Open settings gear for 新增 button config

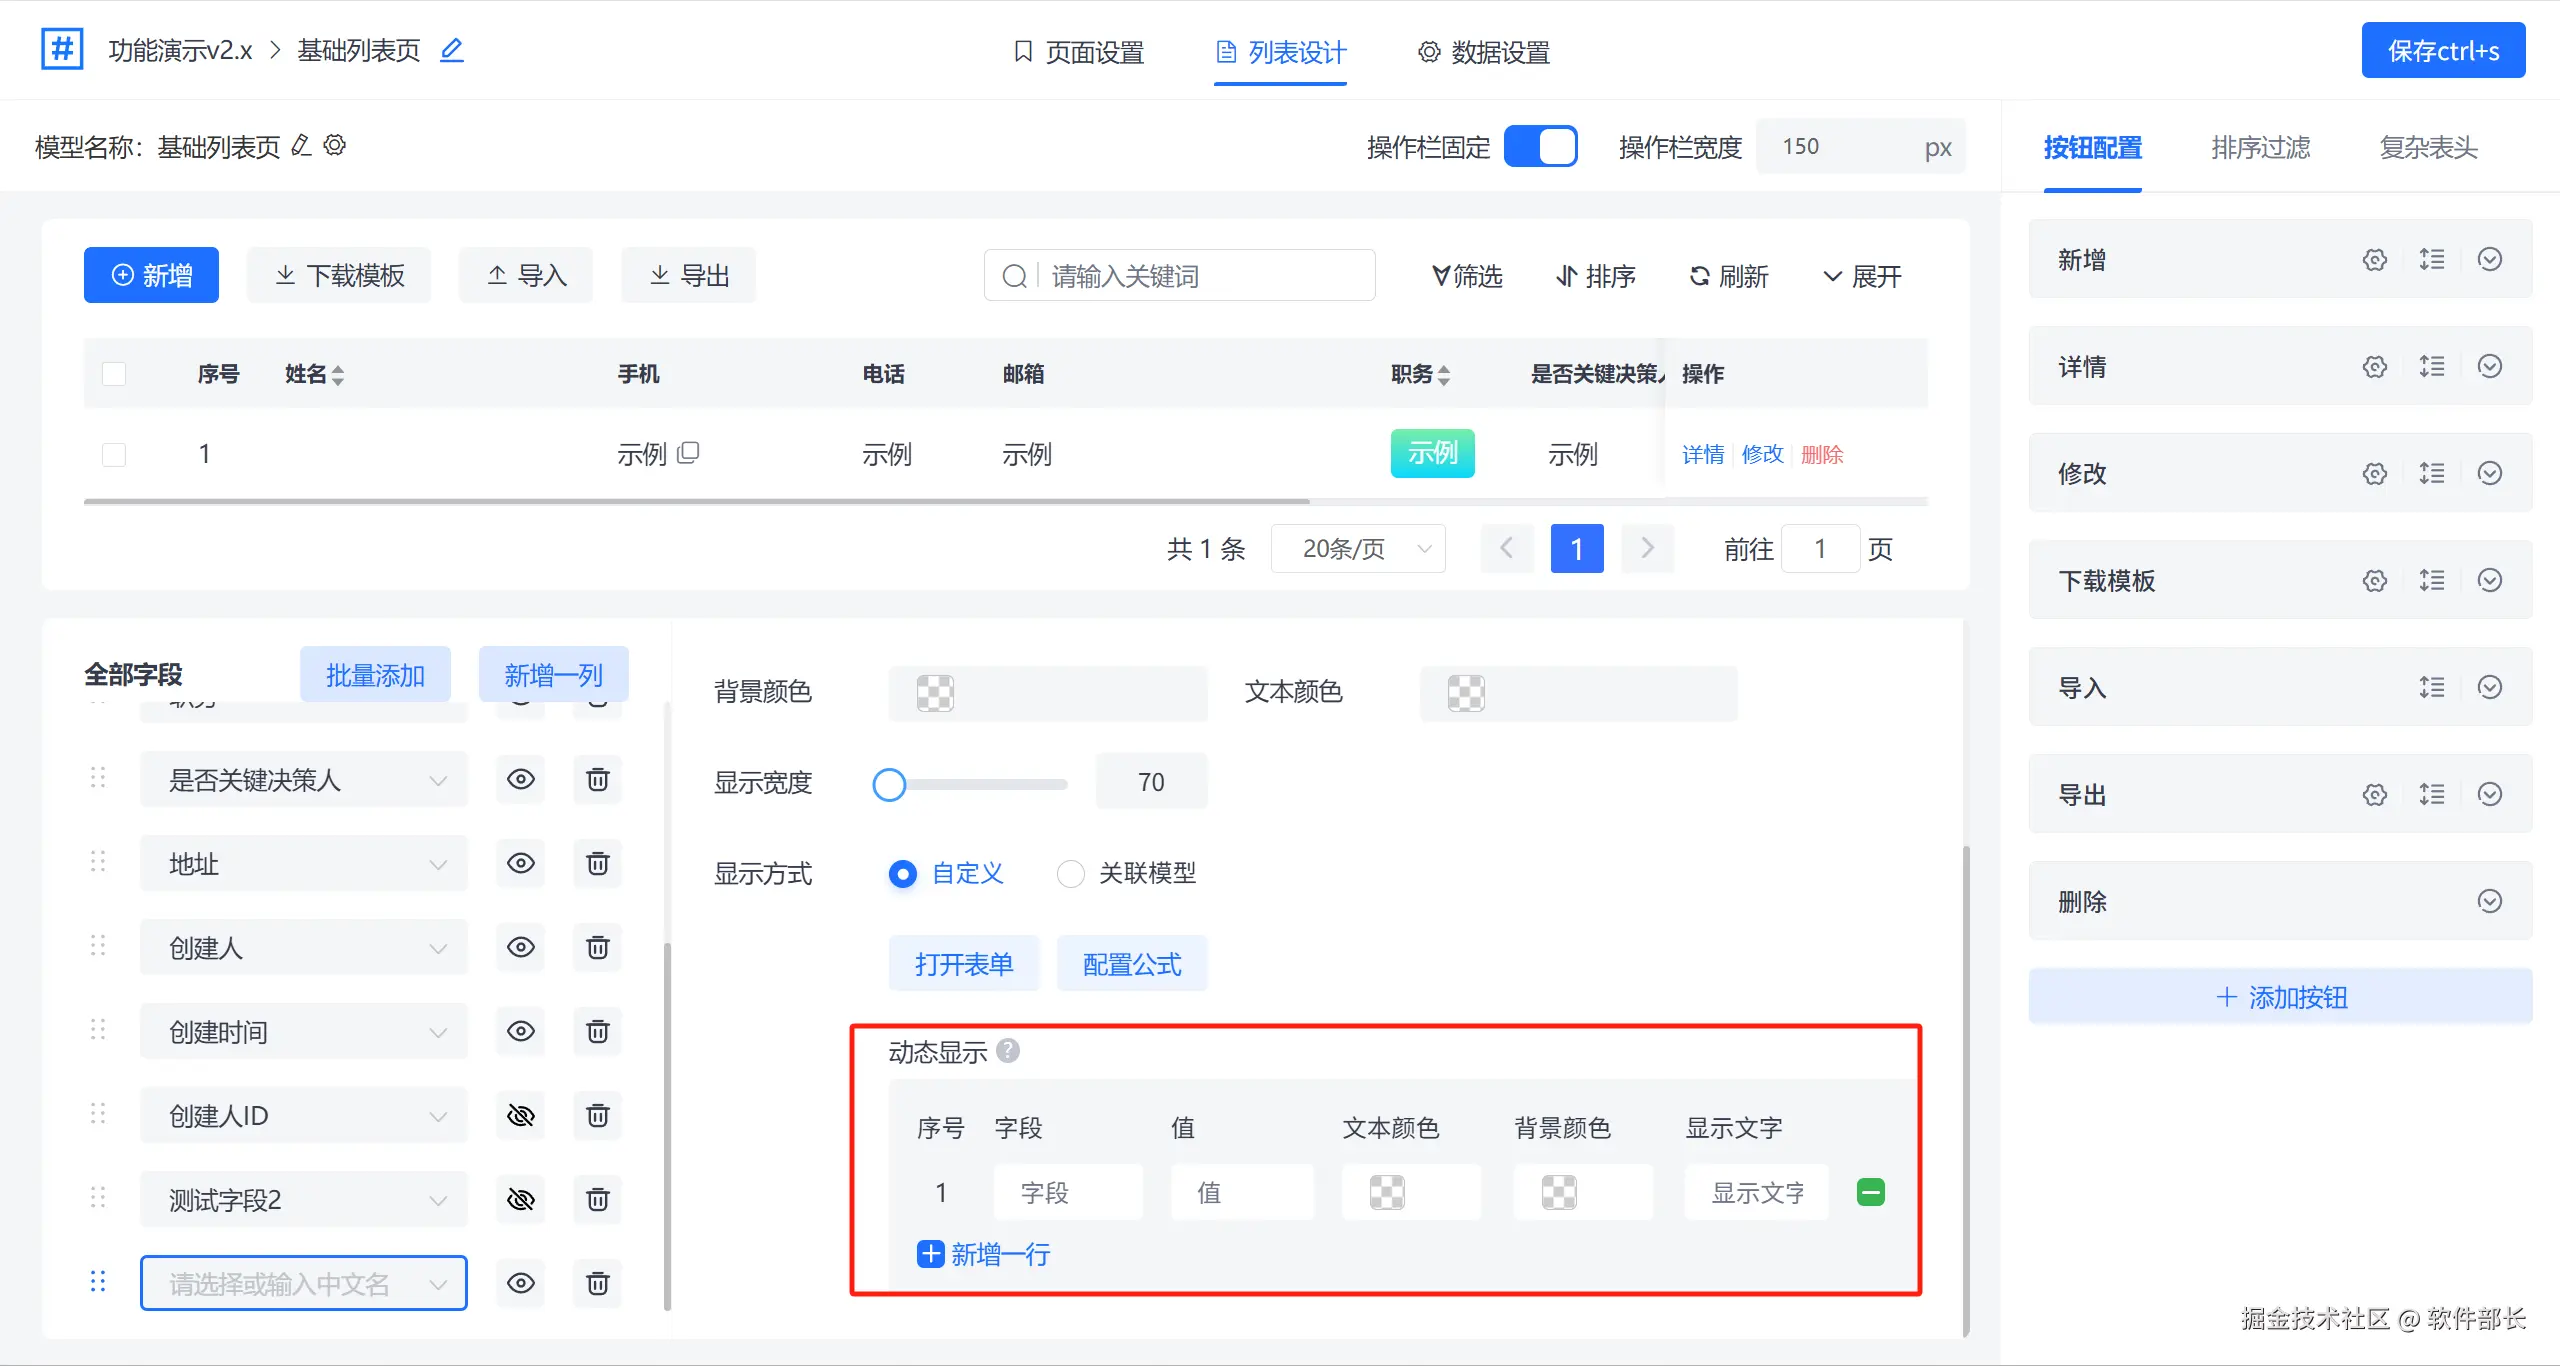point(2374,260)
